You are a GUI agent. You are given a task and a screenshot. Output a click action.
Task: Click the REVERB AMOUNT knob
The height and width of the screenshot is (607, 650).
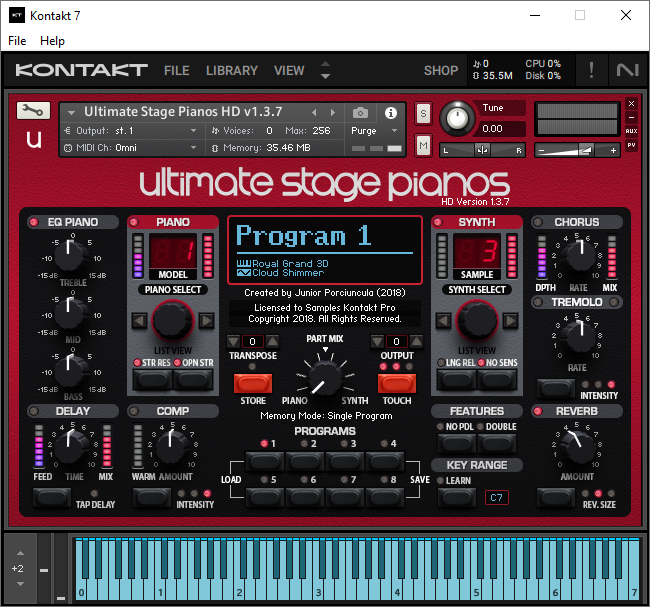(577, 447)
